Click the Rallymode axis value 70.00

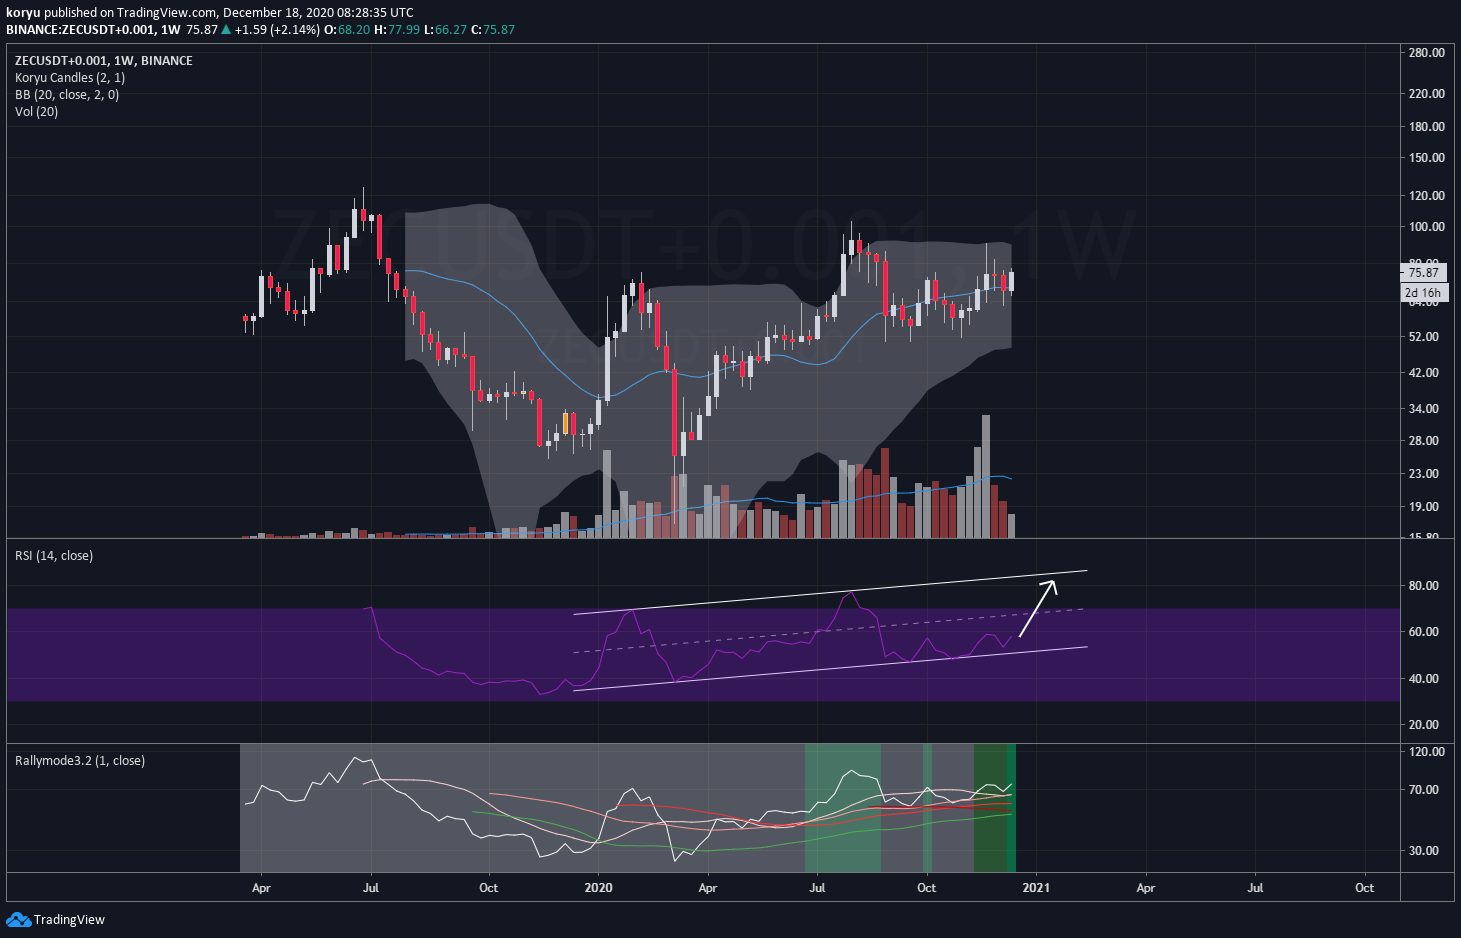click(x=1424, y=789)
